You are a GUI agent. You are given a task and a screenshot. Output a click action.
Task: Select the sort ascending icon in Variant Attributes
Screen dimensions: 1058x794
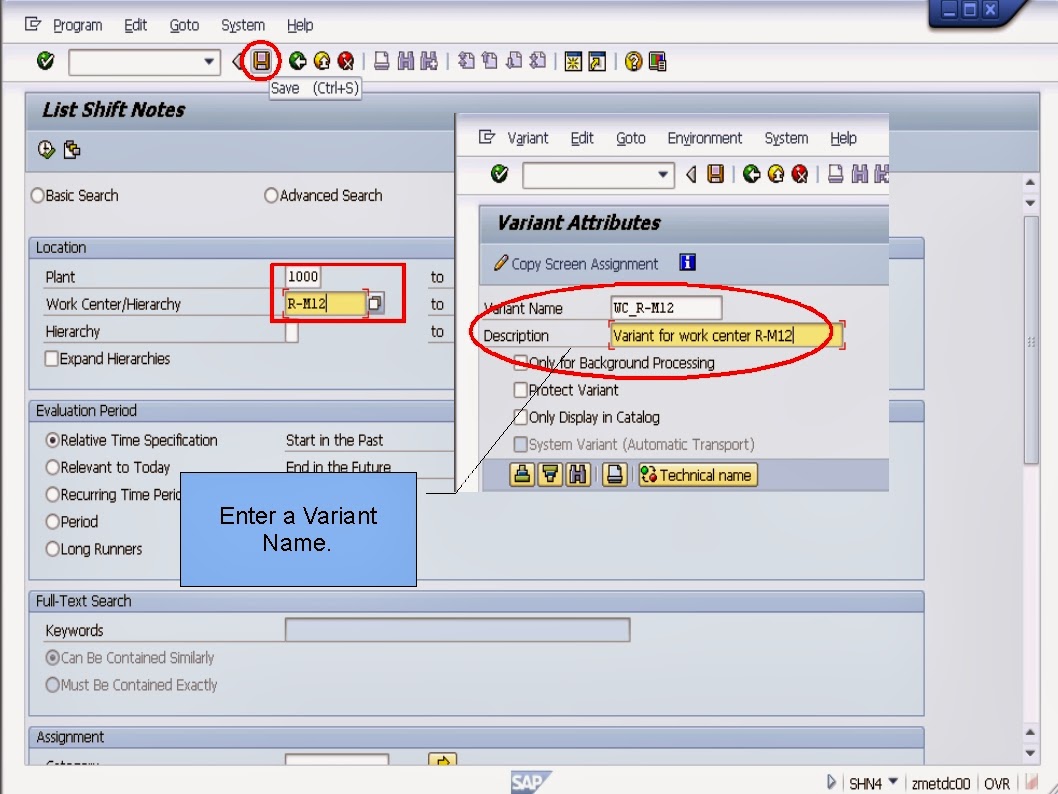coord(523,474)
